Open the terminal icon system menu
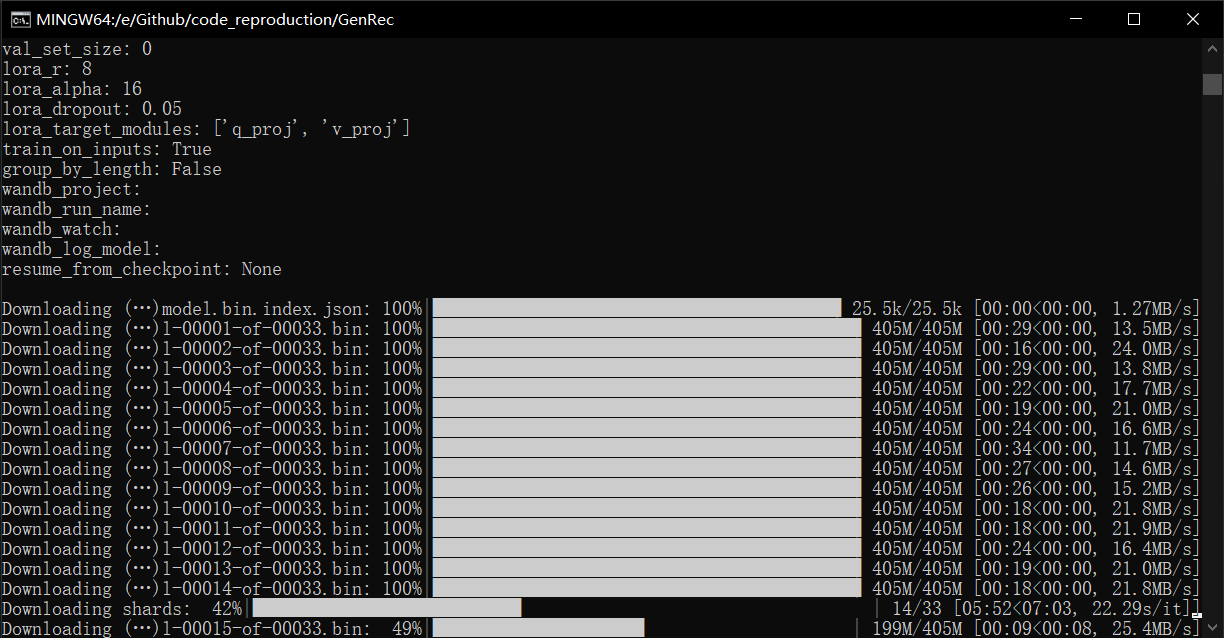Image resolution: width=1224 pixels, height=638 pixels. [x=18, y=19]
